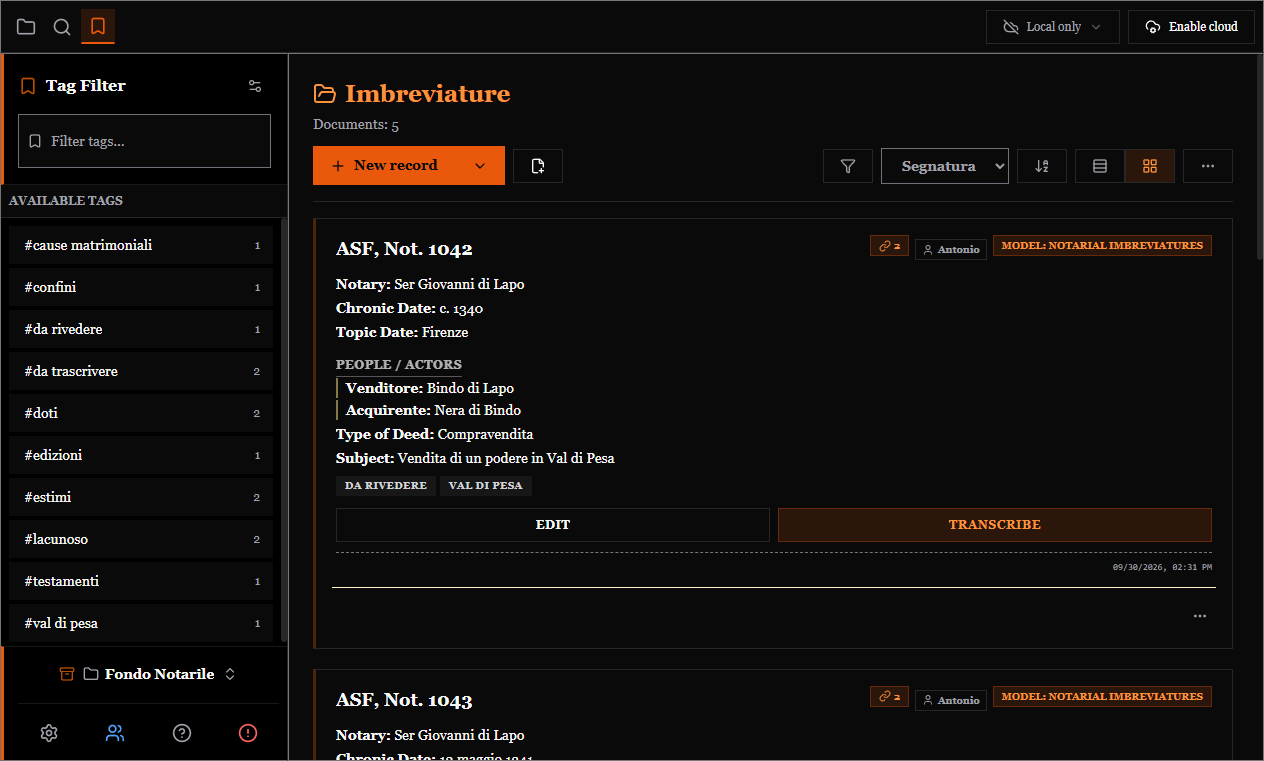
Task: Click Acquirente: Nera di Bindo text
Action: coord(433,410)
